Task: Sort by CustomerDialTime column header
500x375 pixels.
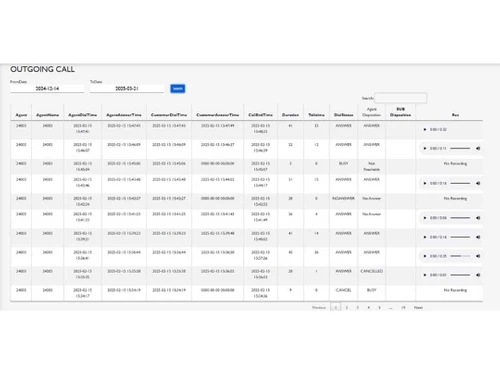Action: pyautogui.click(x=169, y=115)
